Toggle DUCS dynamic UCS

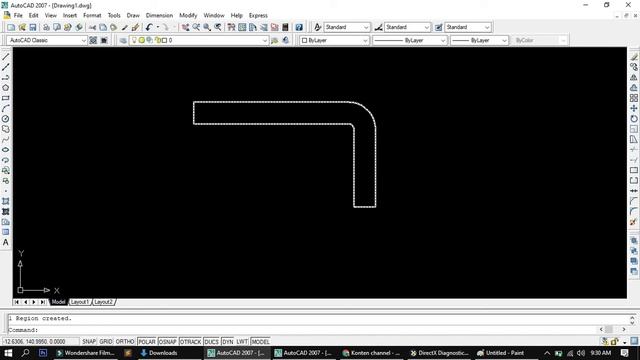pyautogui.click(x=211, y=342)
